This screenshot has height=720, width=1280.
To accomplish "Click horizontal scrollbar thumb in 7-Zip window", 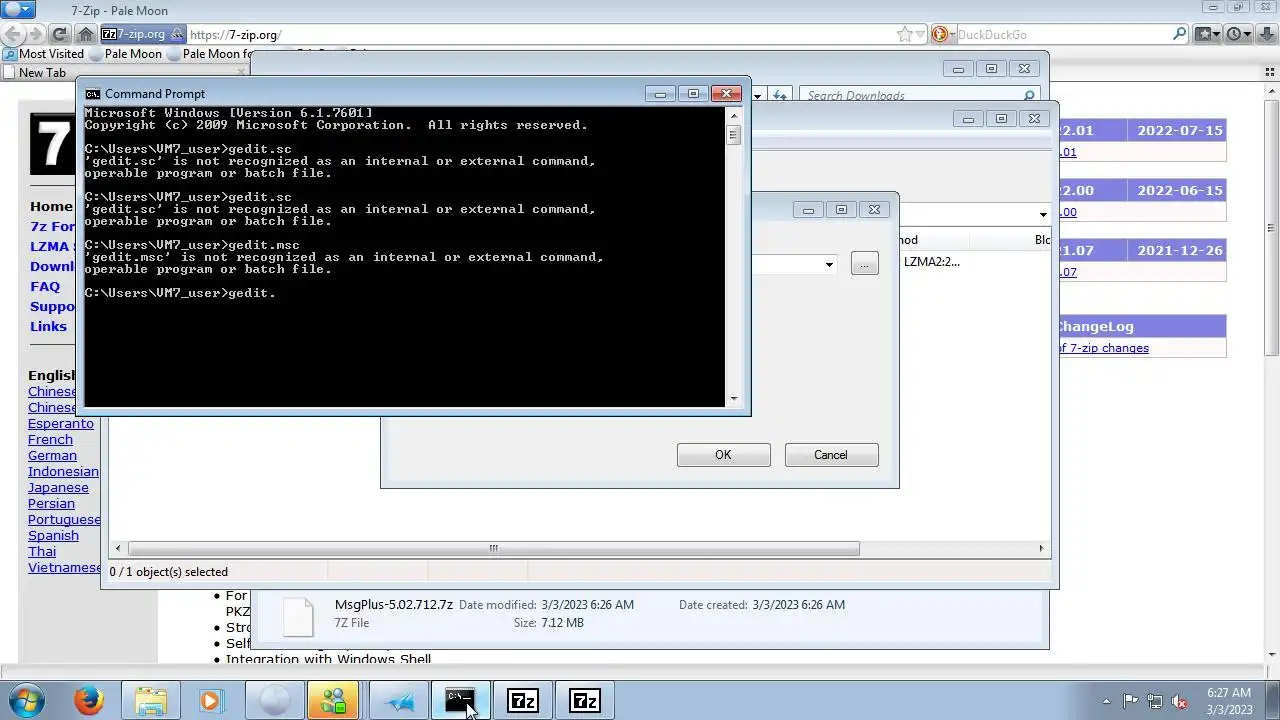I will (x=493, y=548).
